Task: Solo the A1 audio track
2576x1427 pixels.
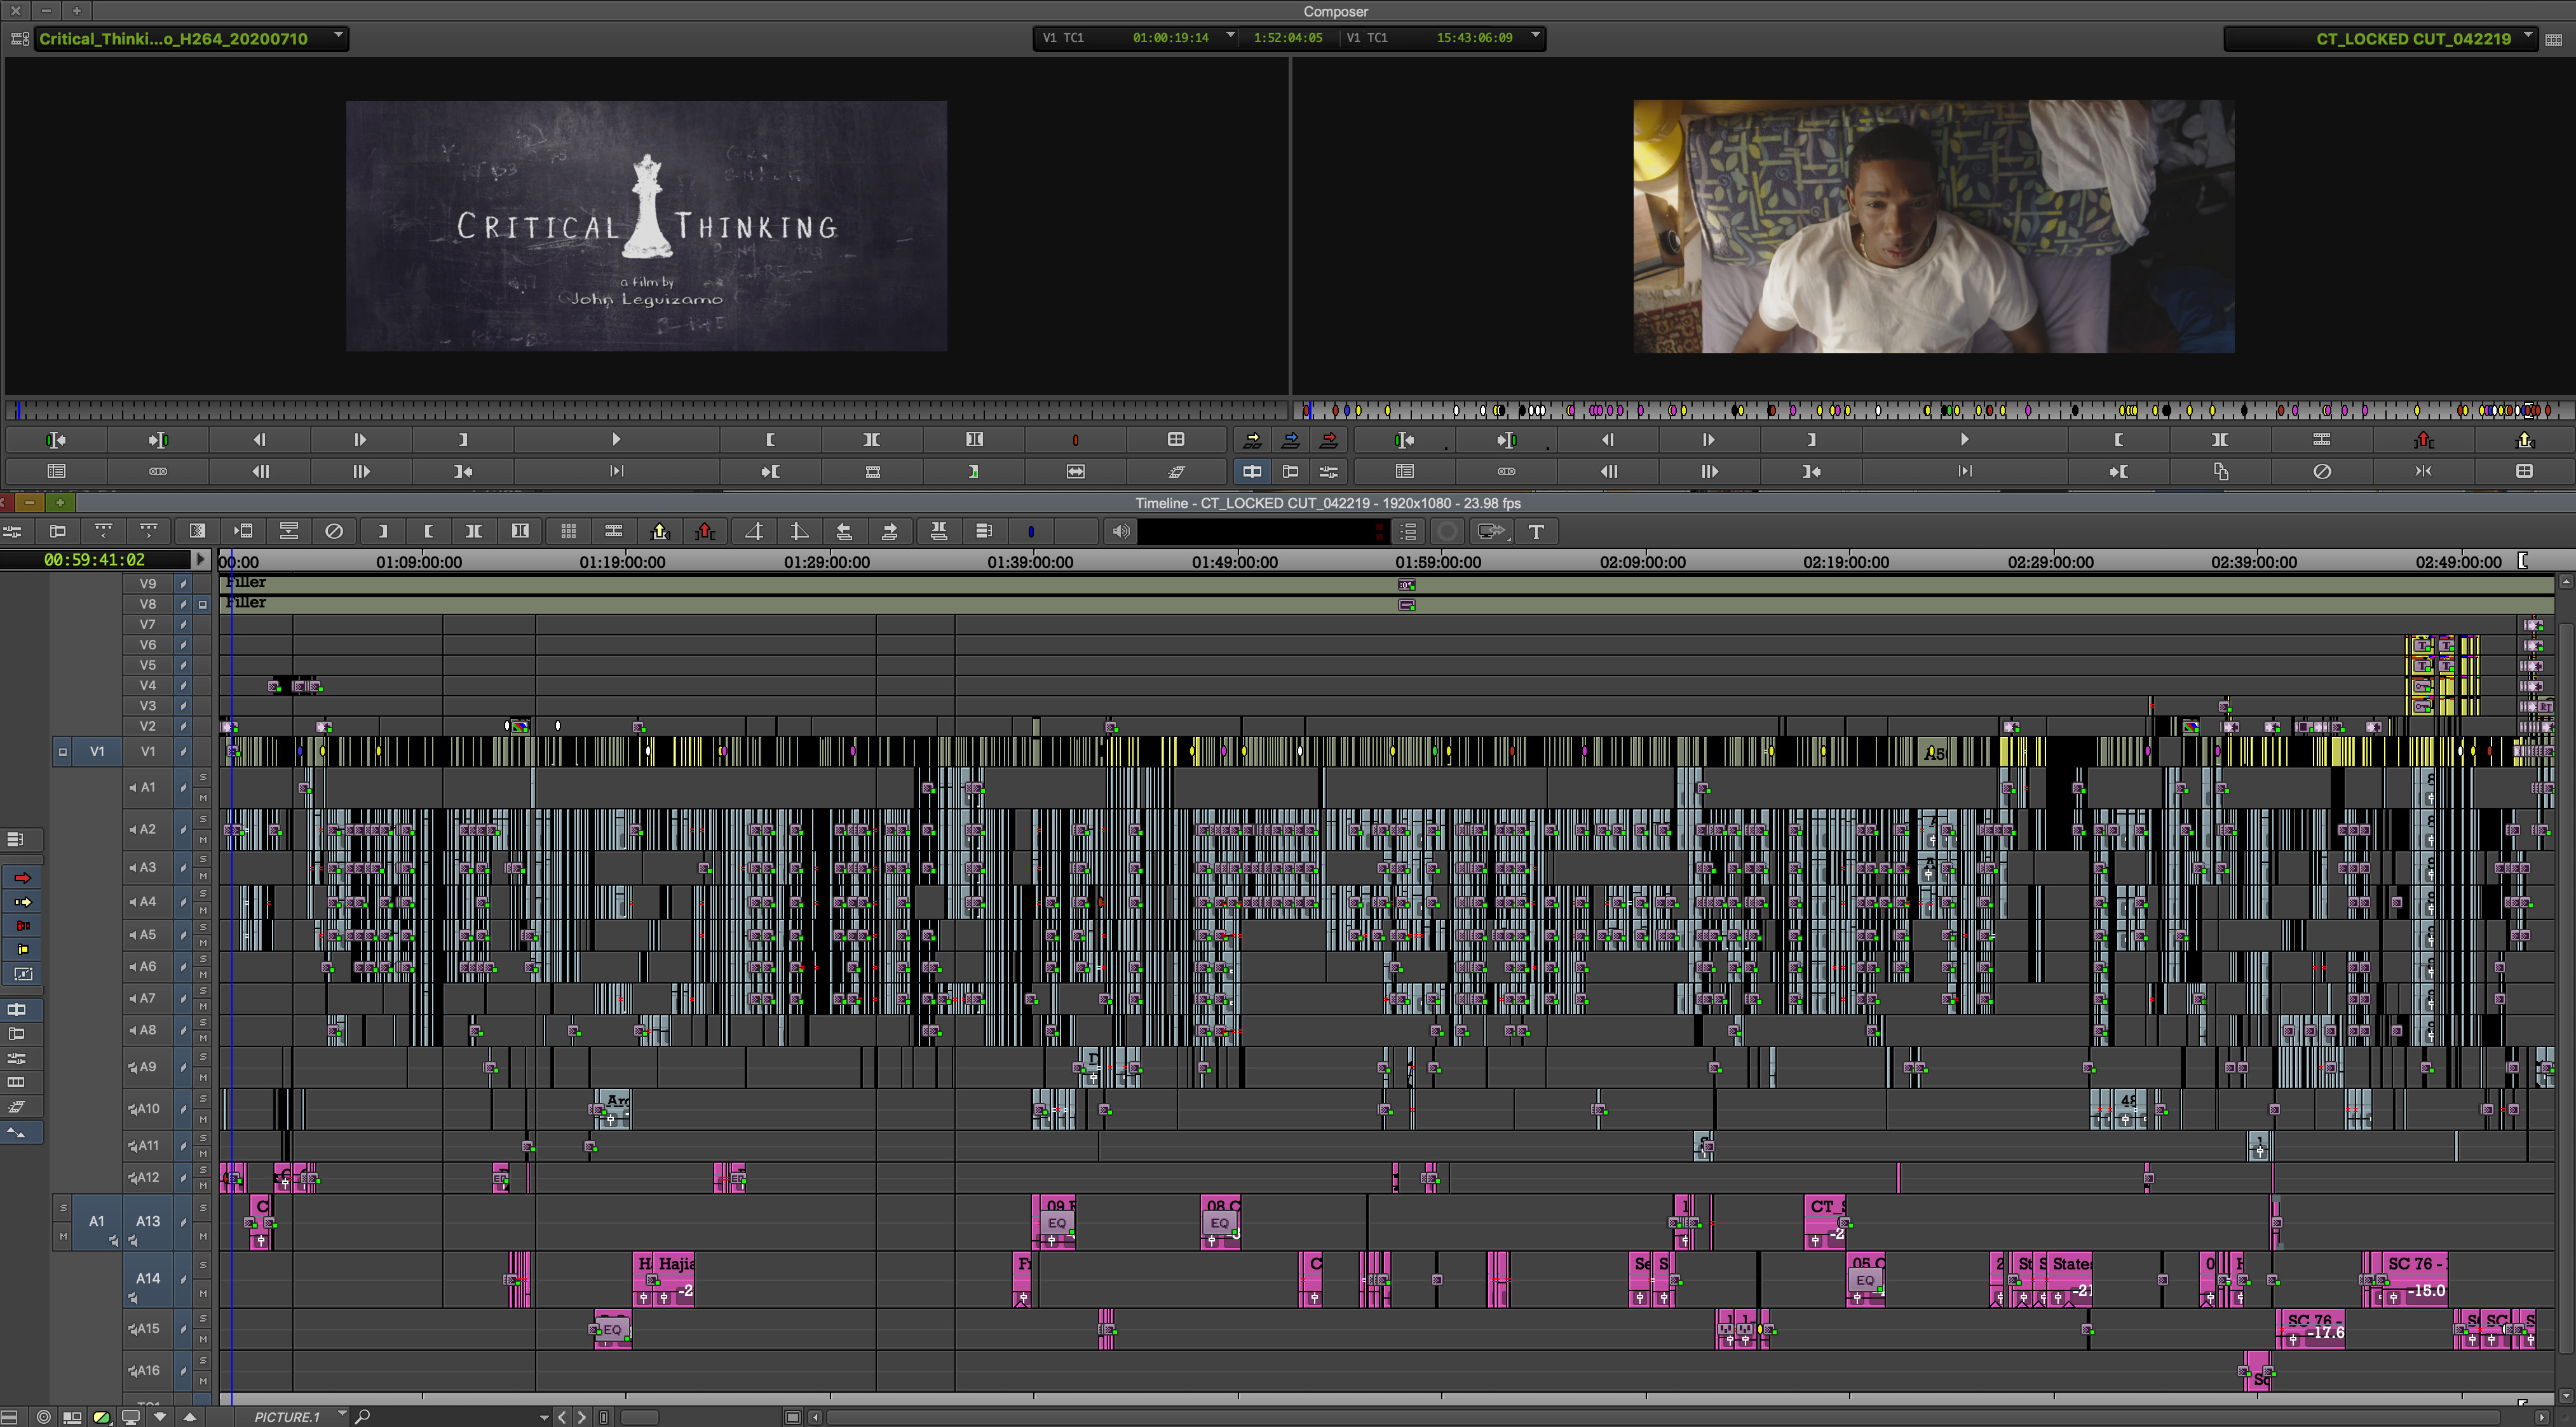Action: (203, 778)
